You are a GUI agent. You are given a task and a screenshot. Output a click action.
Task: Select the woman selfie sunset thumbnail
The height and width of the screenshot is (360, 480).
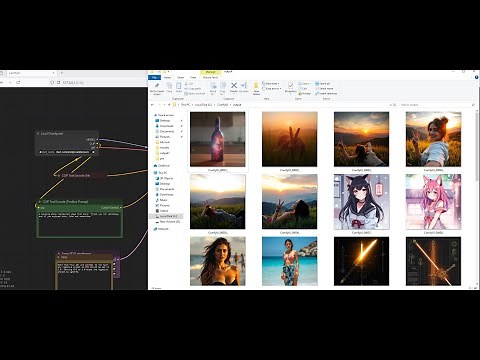tap(433, 139)
